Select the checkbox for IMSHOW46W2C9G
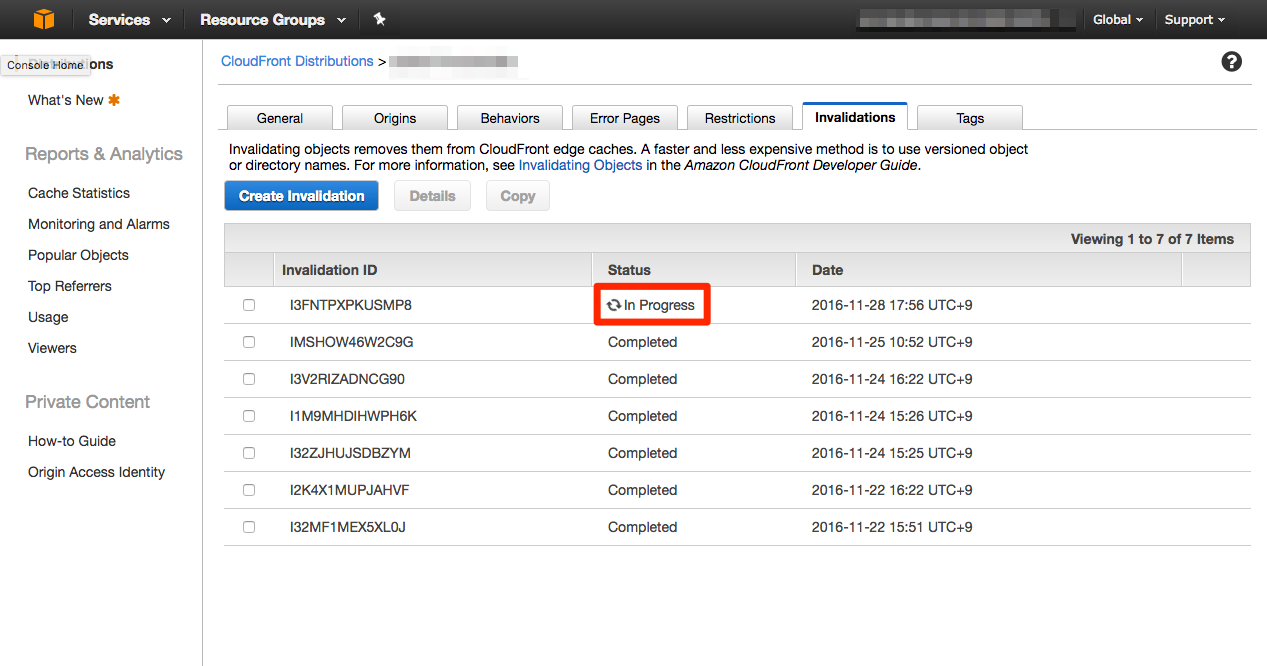Screen dimensions: 1267x666 point(248,341)
